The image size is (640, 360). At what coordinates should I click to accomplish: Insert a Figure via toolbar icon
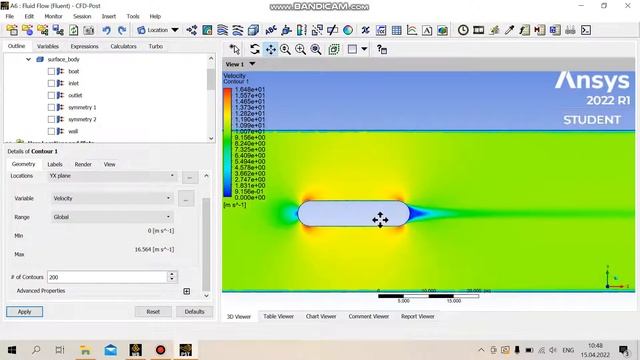point(442,30)
